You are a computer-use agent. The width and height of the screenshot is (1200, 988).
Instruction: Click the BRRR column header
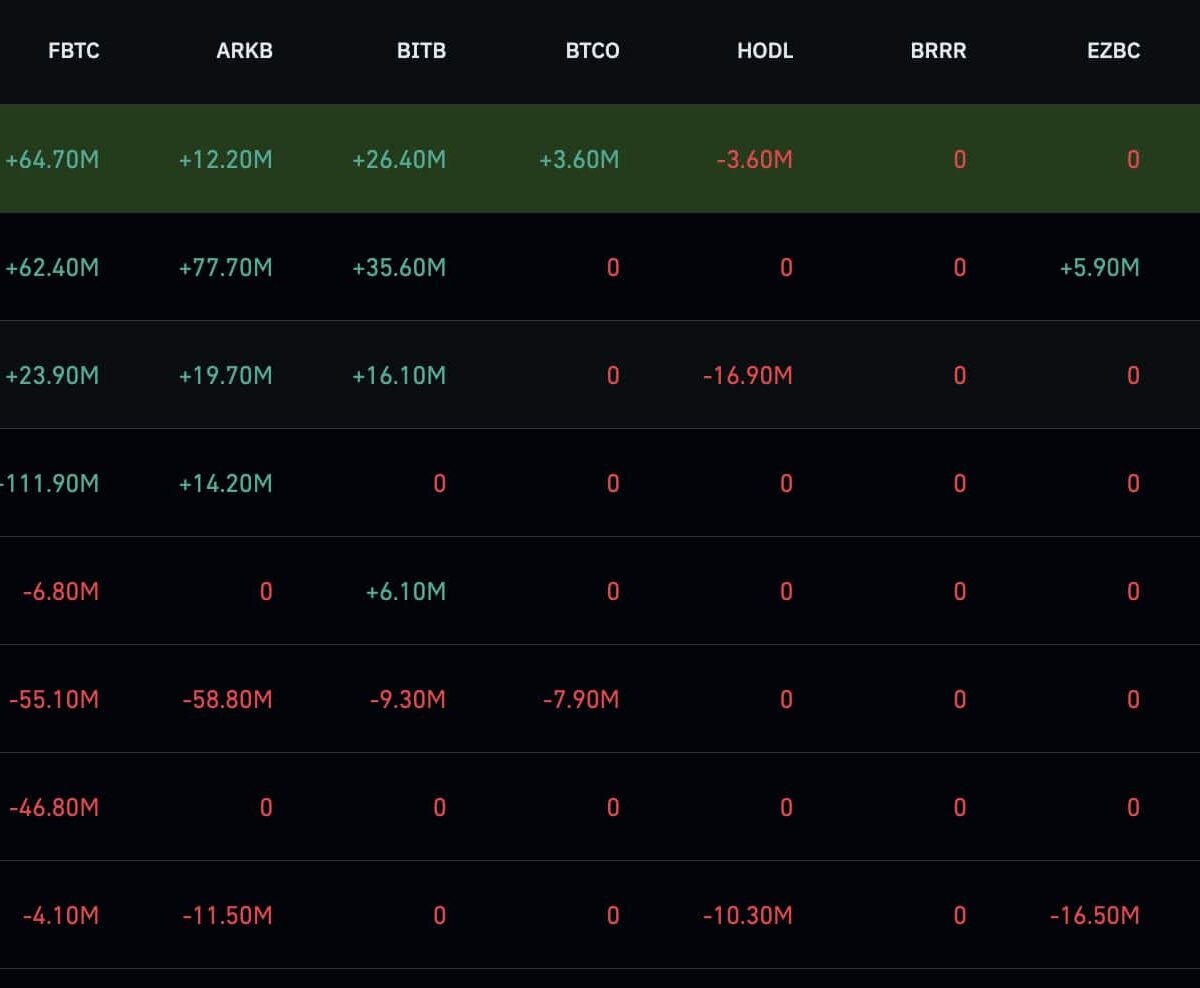[938, 51]
